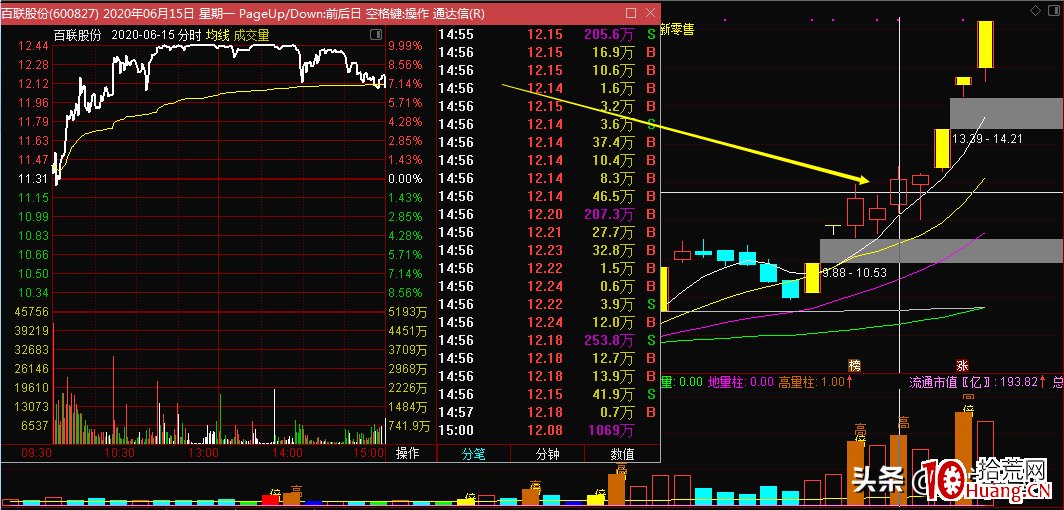Select the 253.8万 volume entry

click(x=609, y=340)
